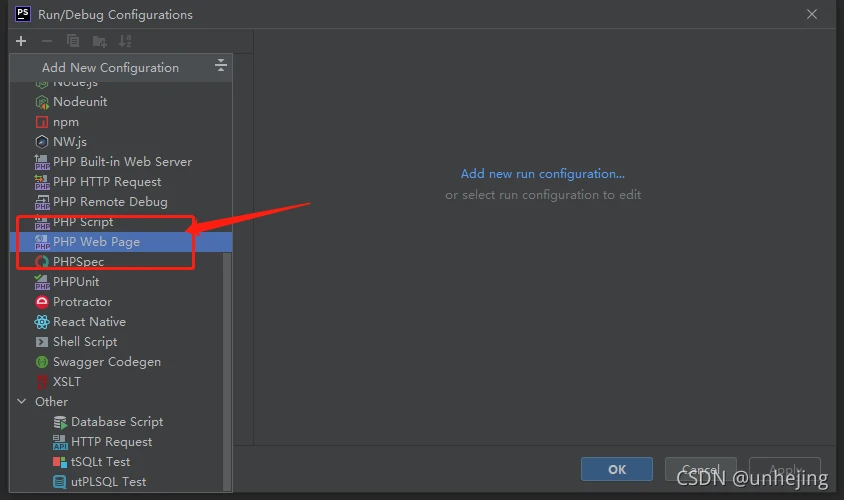The width and height of the screenshot is (844, 500).
Task: Close the Run/Debug Configurations dialog
Action: click(x=812, y=15)
